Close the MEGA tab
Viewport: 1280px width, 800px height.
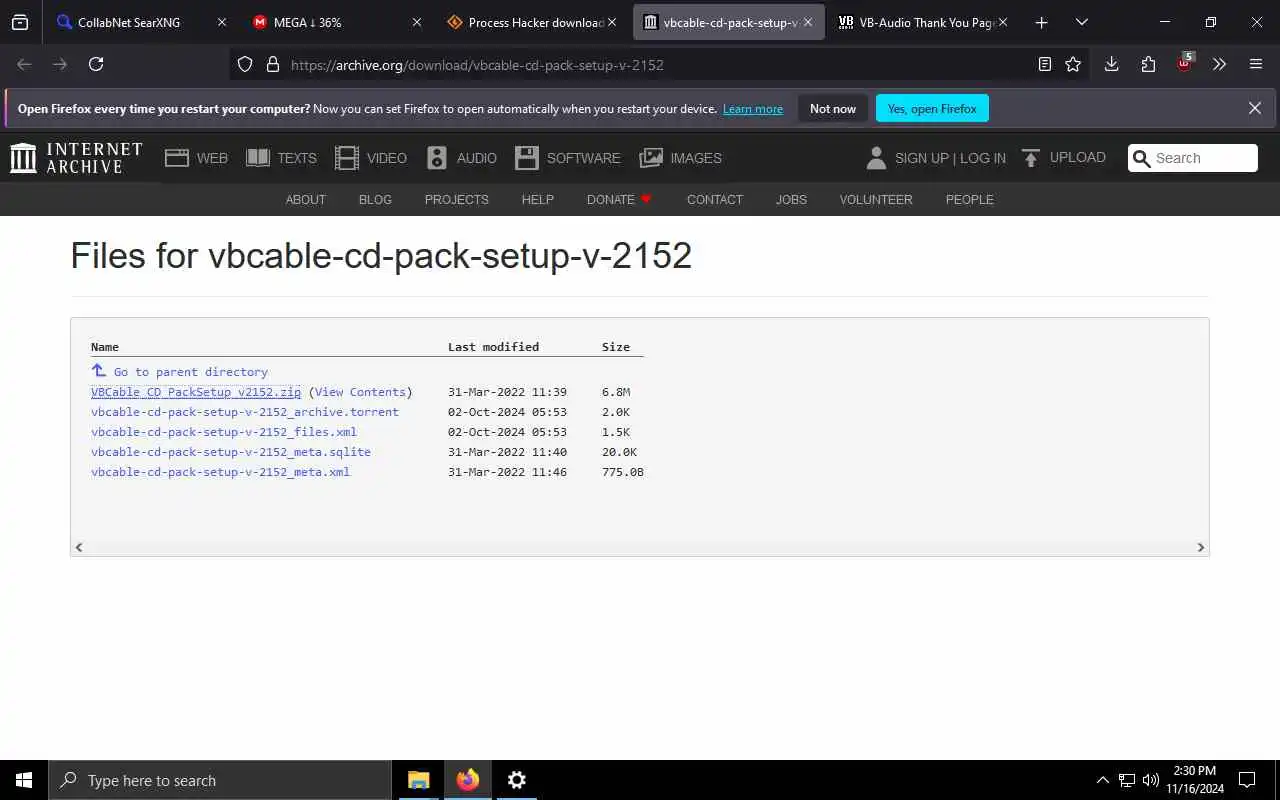pyautogui.click(x=417, y=22)
